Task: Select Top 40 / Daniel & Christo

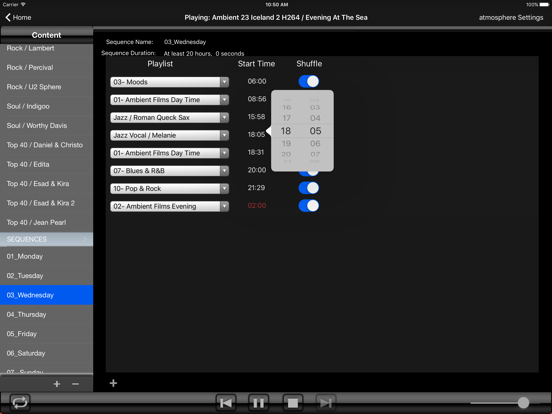Action: 46,145
